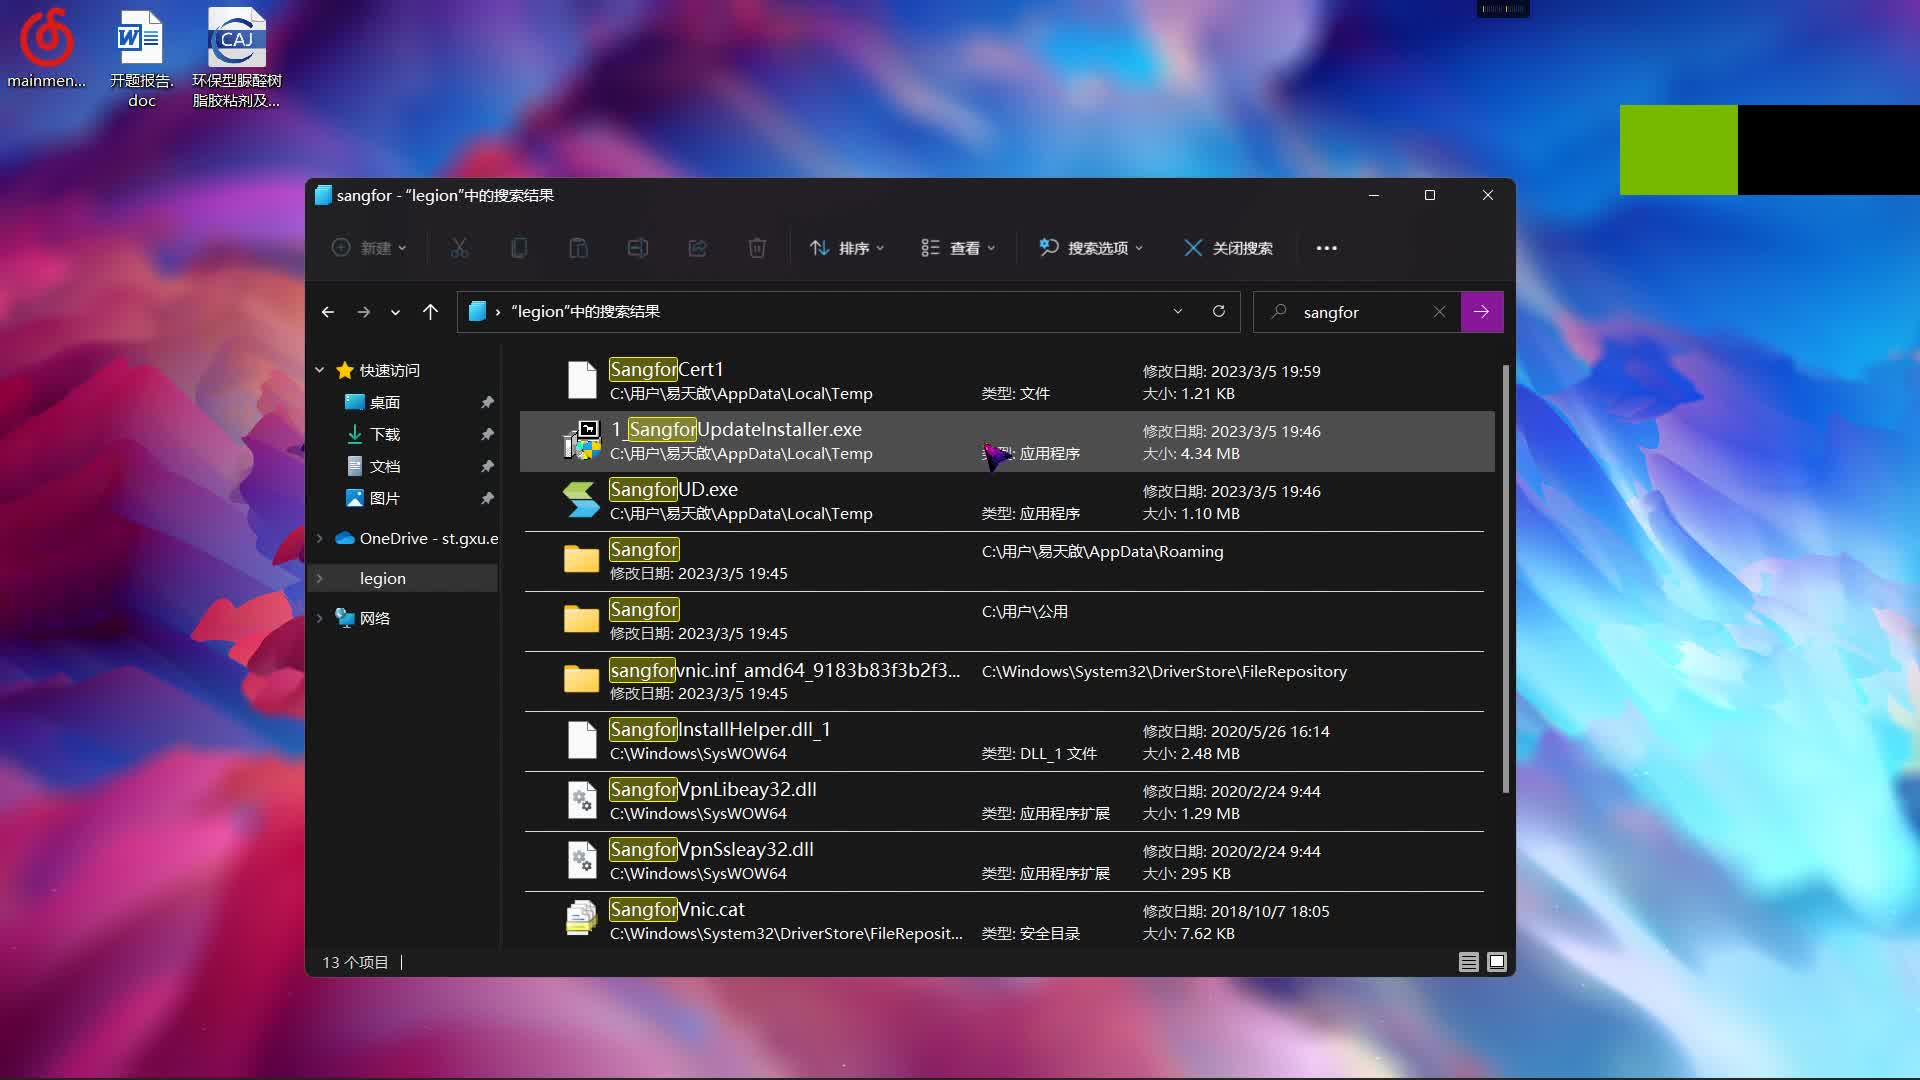Image resolution: width=1920 pixels, height=1080 pixels.
Task: Open the 排序 sort dropdown
Action: point(846,247)
